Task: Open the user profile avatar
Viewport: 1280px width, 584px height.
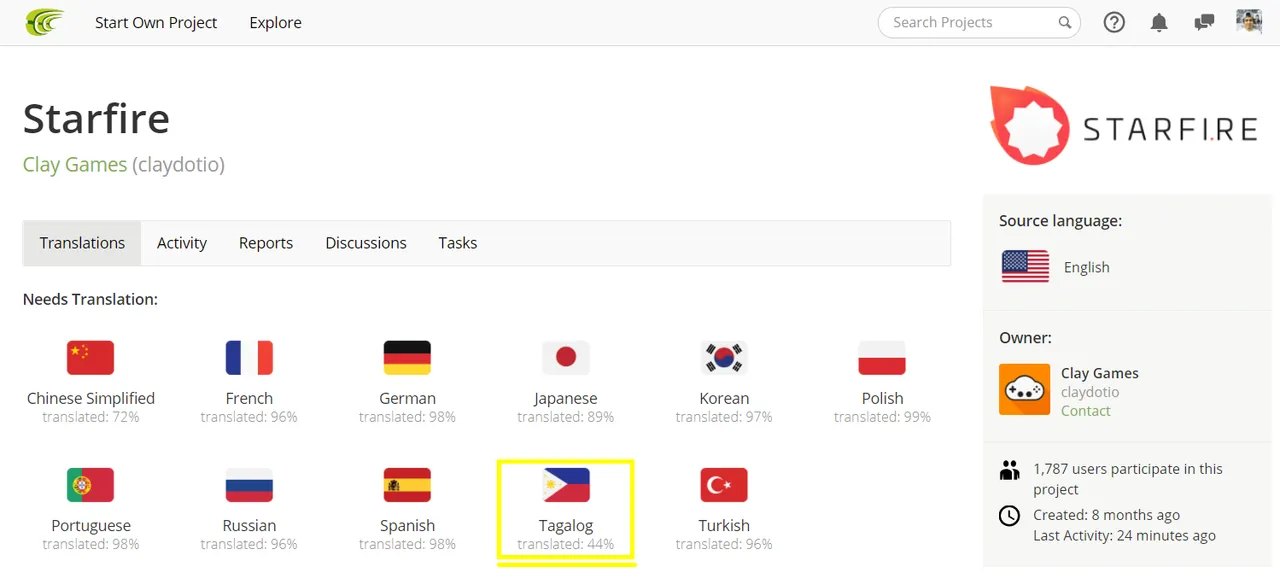Action: pos(1249,21)
